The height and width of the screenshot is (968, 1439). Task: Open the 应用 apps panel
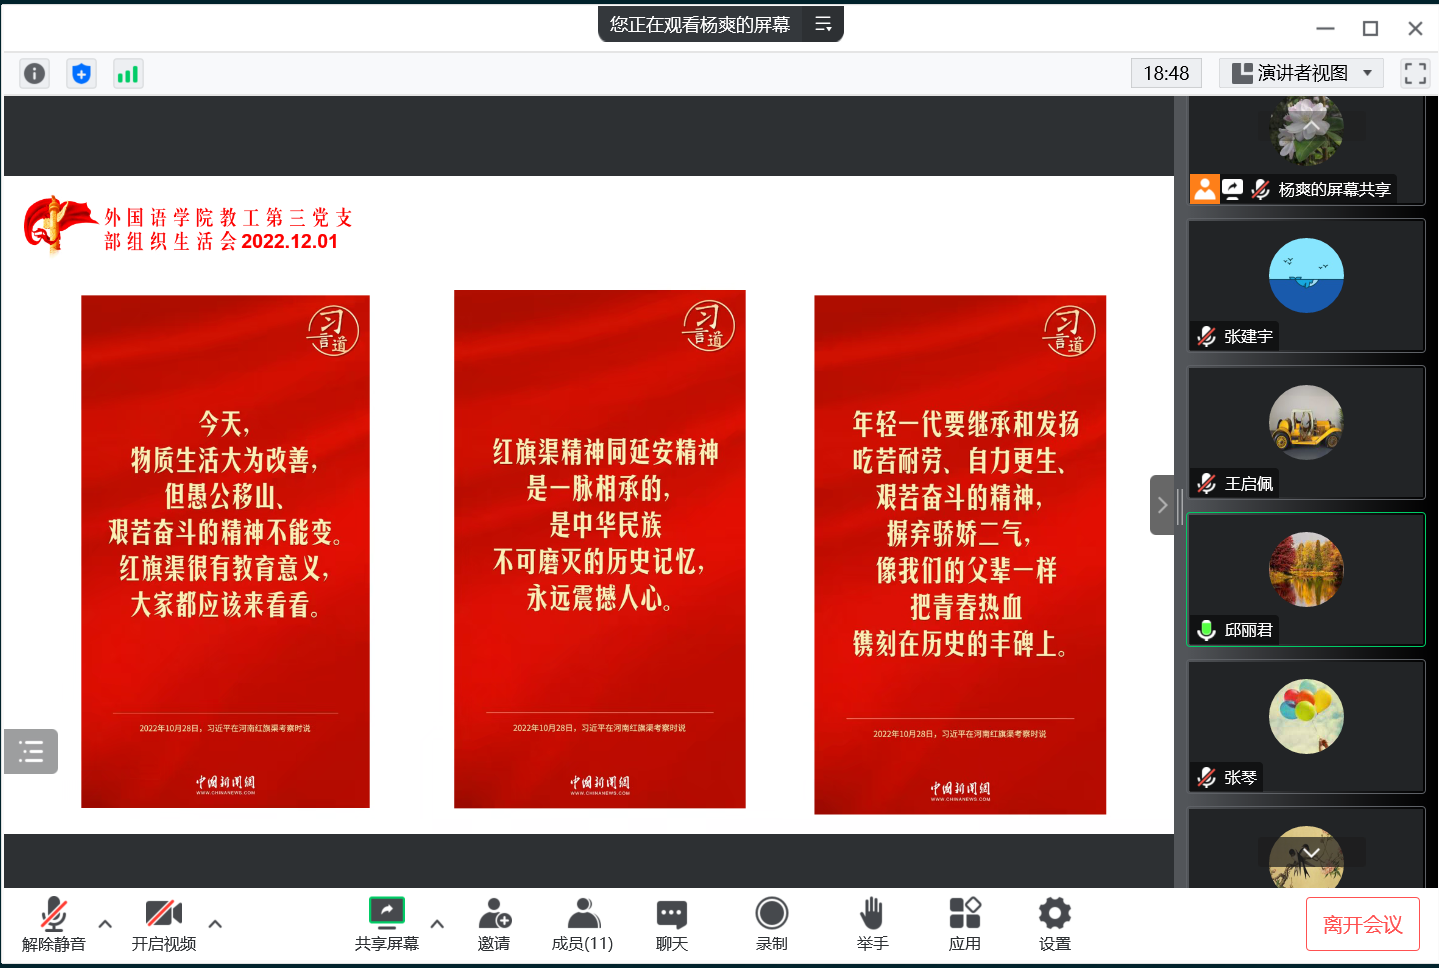point(964,924)
